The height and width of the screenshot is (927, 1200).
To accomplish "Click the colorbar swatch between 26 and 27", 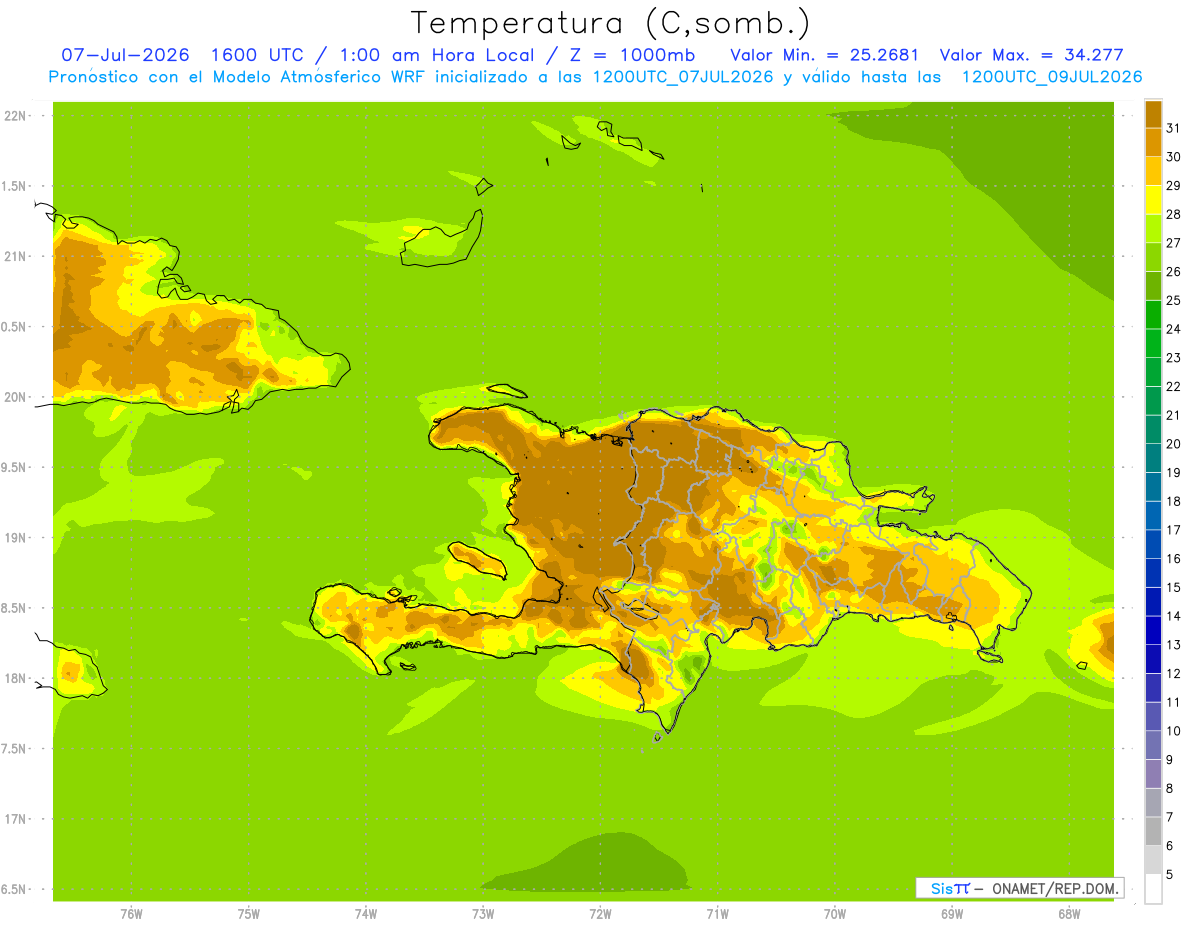I will coord(1153,257).
